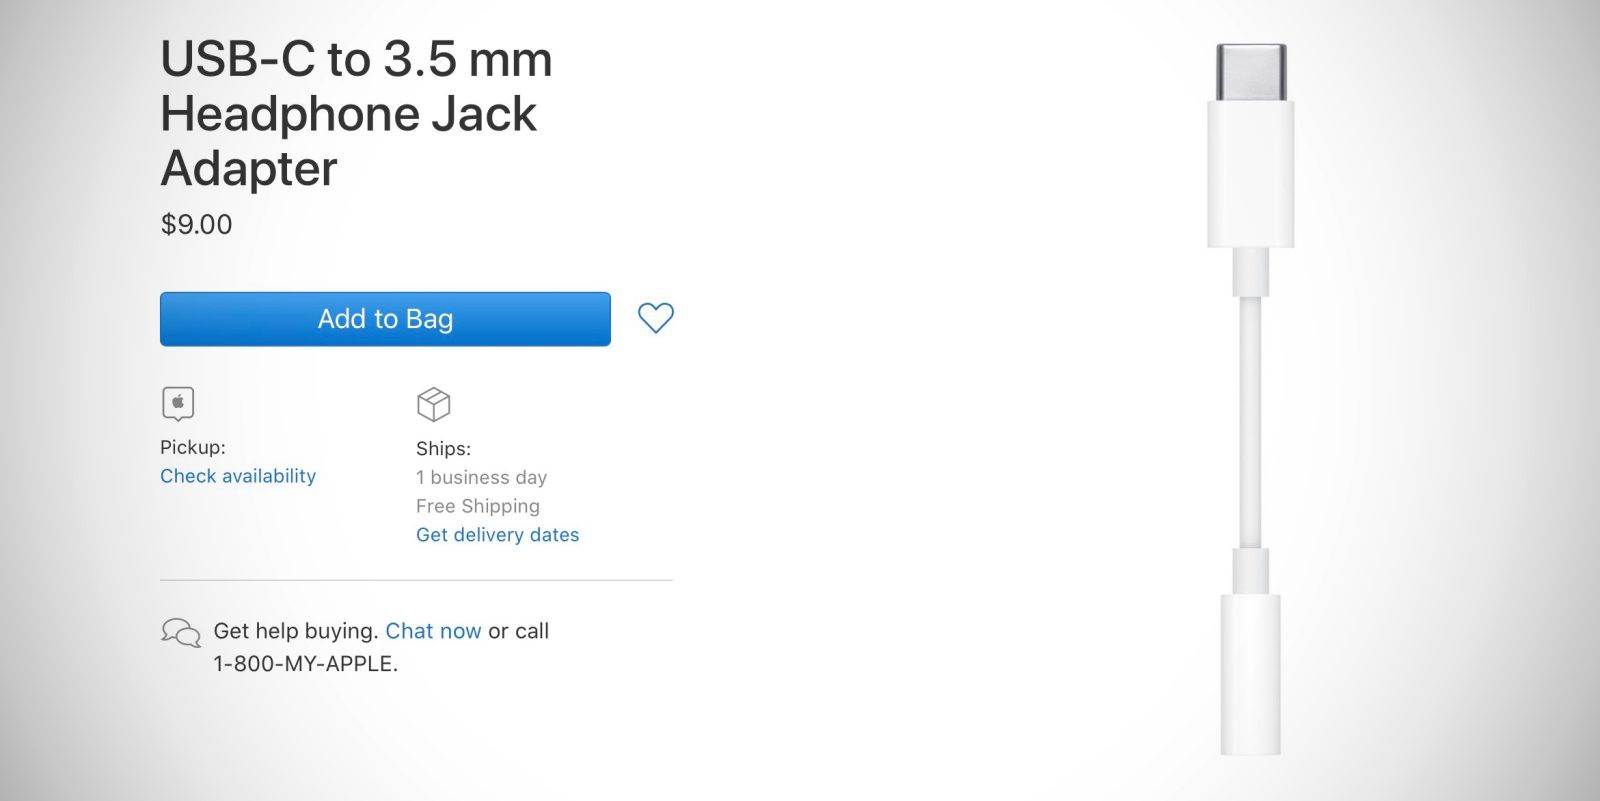Click the Add to Bag button
This screenshot has width=1600, height=801.
385,319
